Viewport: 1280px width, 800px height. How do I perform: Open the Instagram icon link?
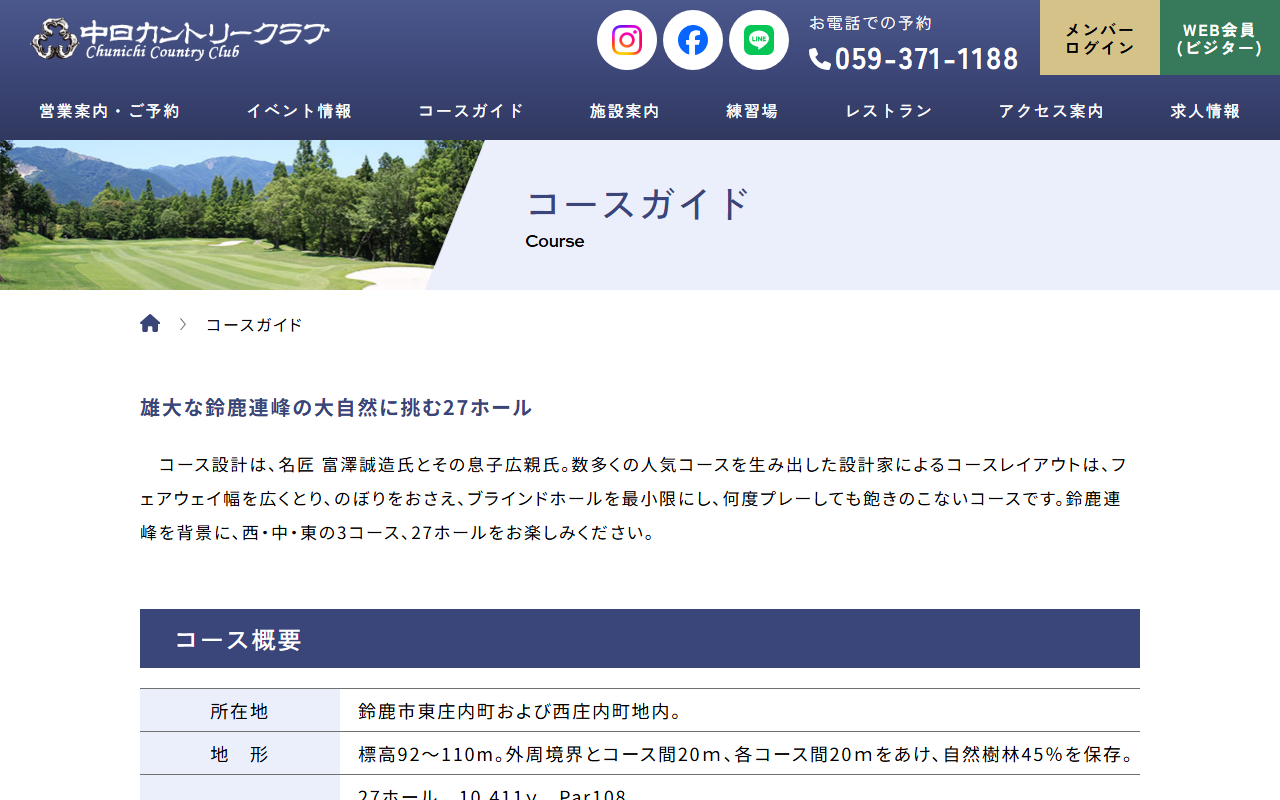coord(627,40)
